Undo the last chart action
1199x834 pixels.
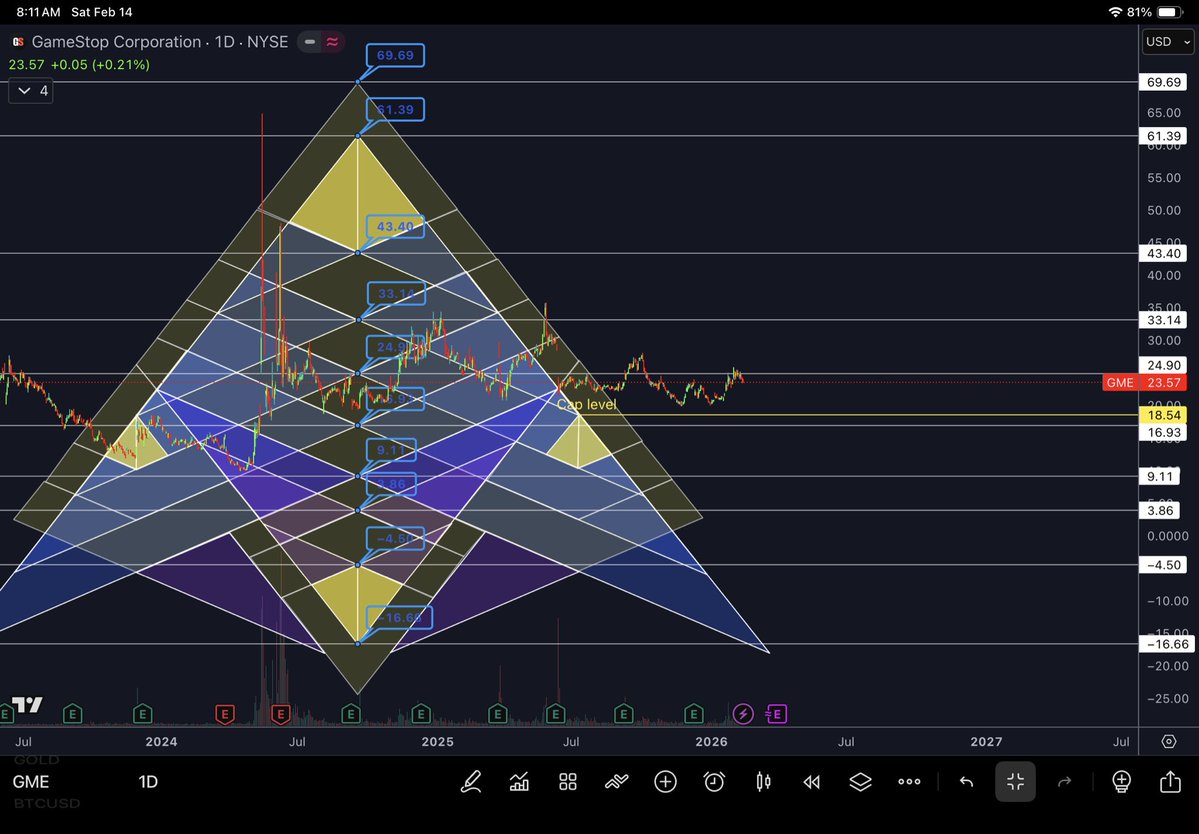pos(967,781)
